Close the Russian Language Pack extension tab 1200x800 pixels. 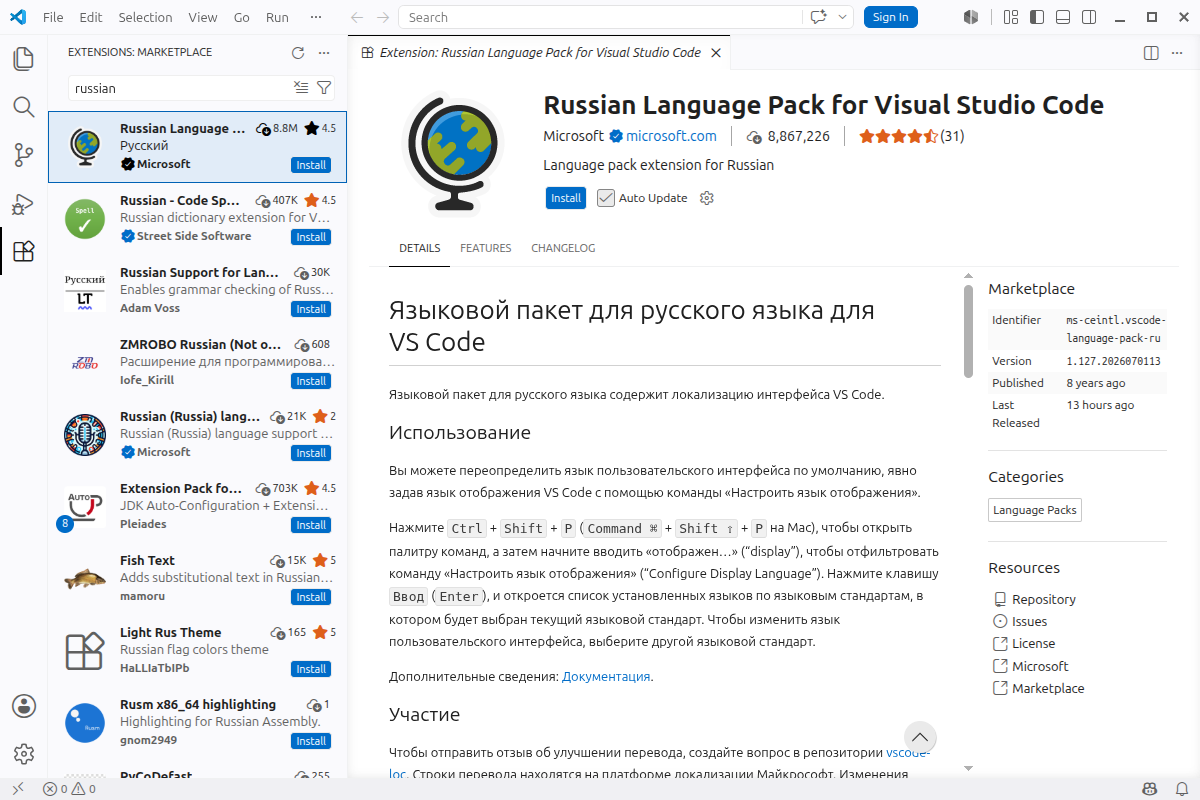(715, 53)
